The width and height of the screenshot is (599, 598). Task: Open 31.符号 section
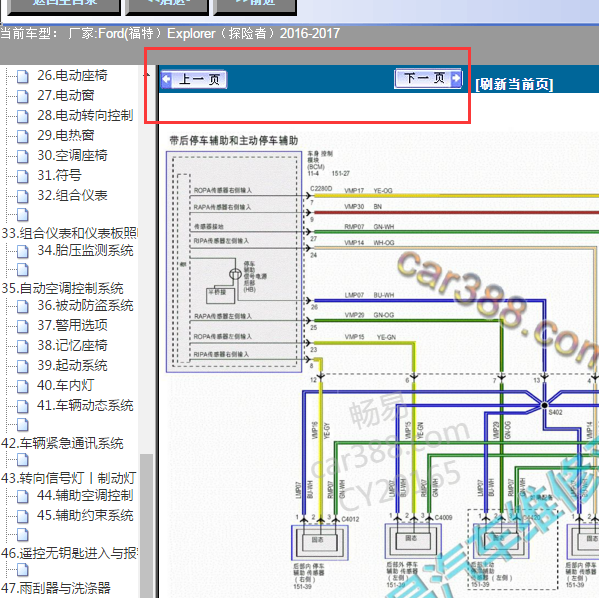(59, 175)
